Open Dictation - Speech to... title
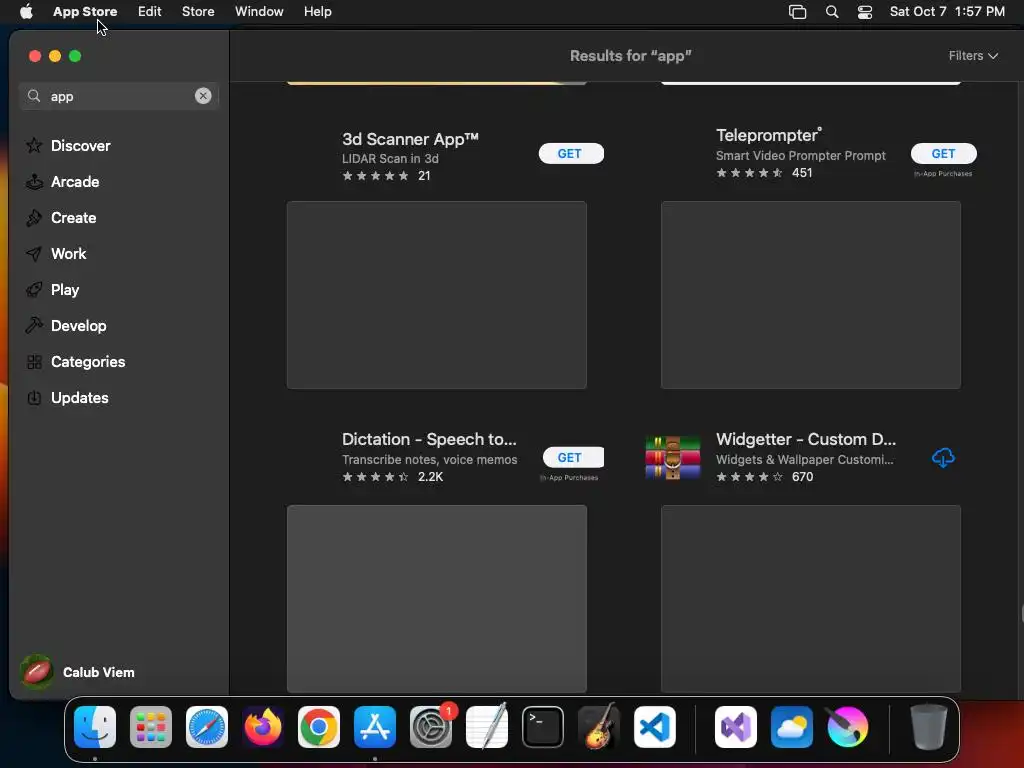The width and height of the screenshot is (1024, 768). (x=429, y=439)
